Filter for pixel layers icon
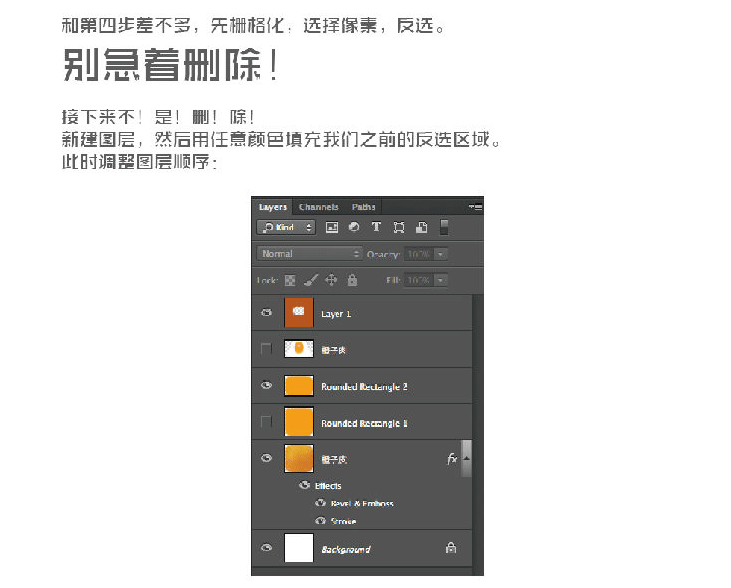The height and width of the screenshot is (588, 731). click(x=331, y=227)
